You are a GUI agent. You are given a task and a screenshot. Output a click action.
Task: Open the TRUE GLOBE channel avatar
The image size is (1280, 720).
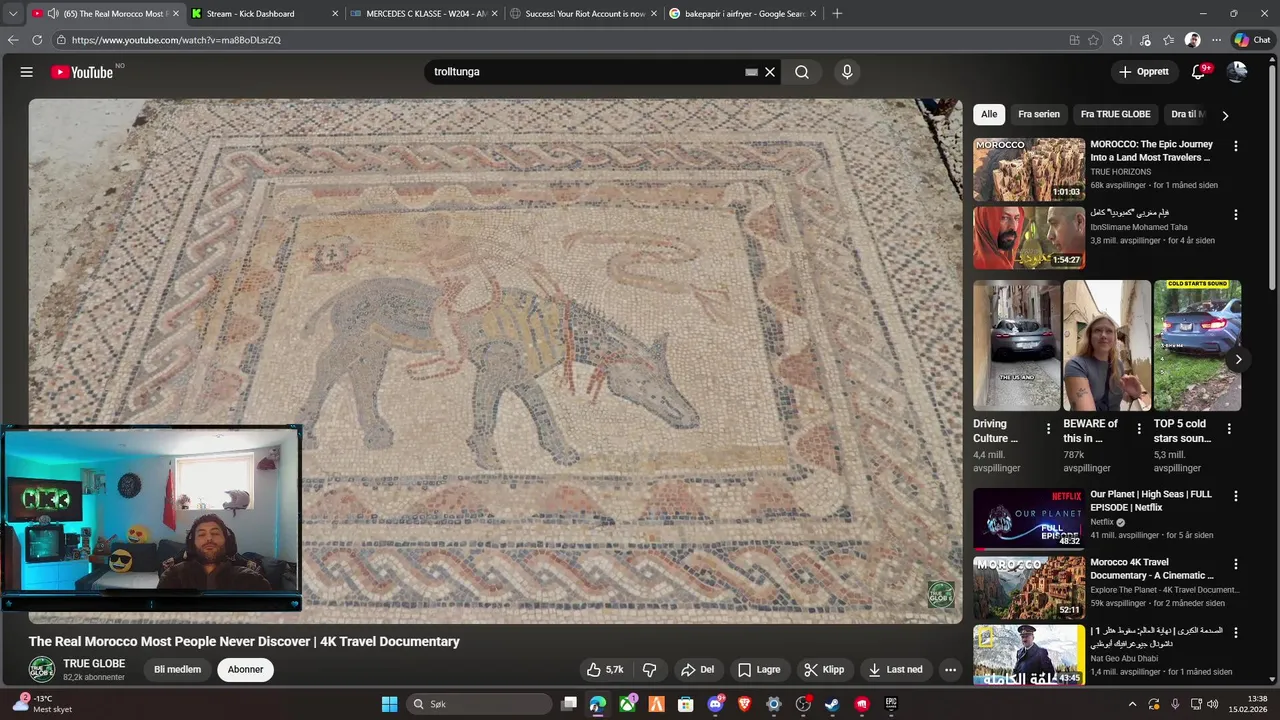coord(42,670)
